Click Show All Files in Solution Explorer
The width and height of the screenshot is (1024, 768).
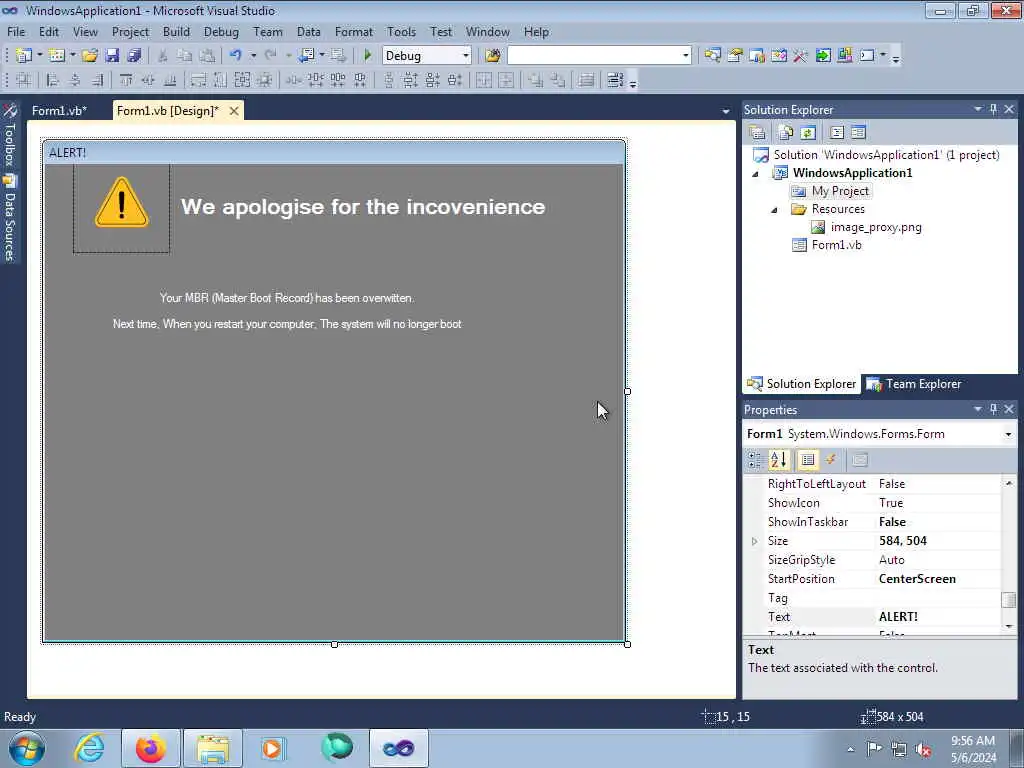[786, 133]
